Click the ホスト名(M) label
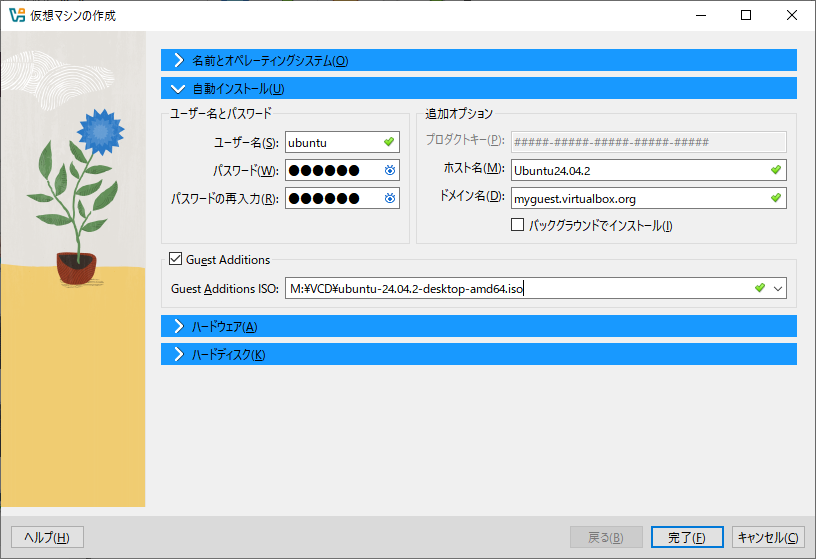 pos(474,168)
